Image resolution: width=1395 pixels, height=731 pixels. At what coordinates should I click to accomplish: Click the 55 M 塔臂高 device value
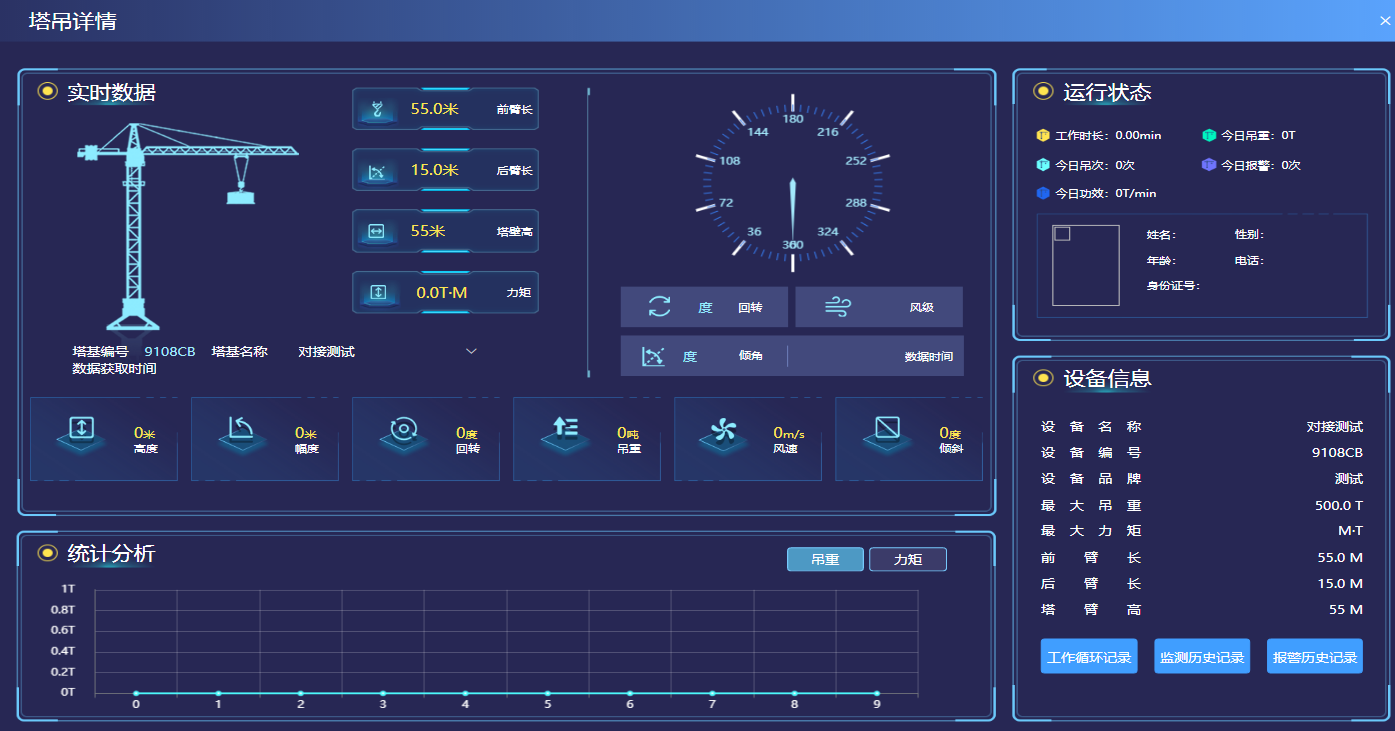(1346, 609)
